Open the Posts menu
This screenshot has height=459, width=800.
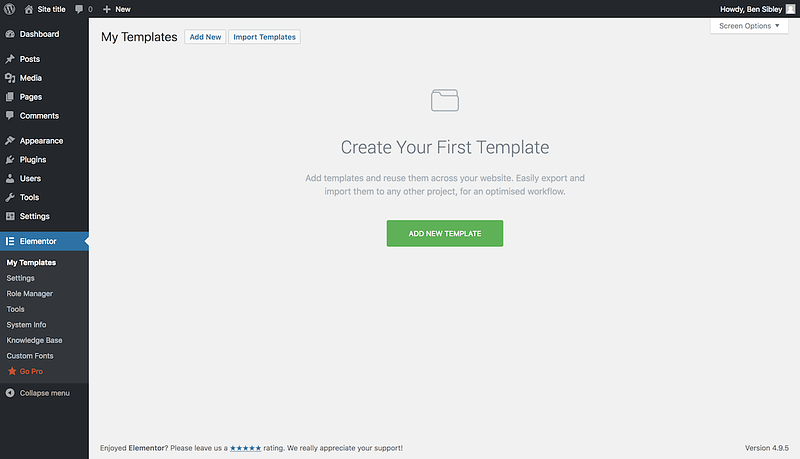tap(44, 59)
